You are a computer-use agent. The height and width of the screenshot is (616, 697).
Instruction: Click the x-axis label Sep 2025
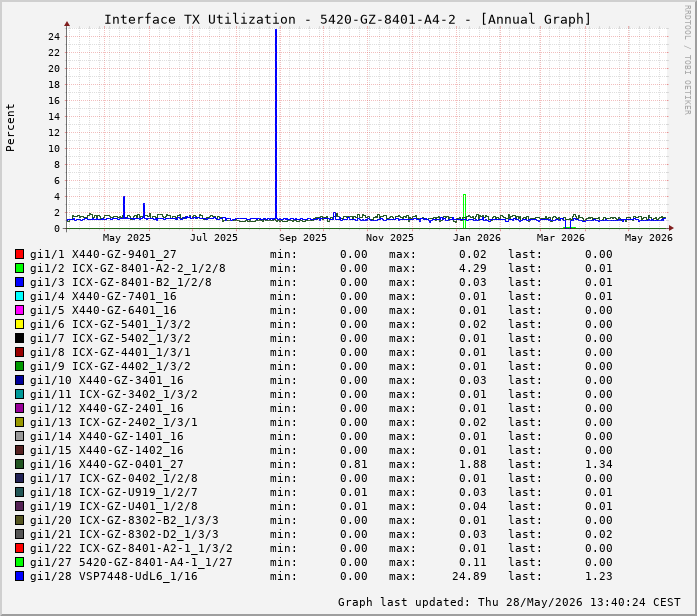(303, 238)
